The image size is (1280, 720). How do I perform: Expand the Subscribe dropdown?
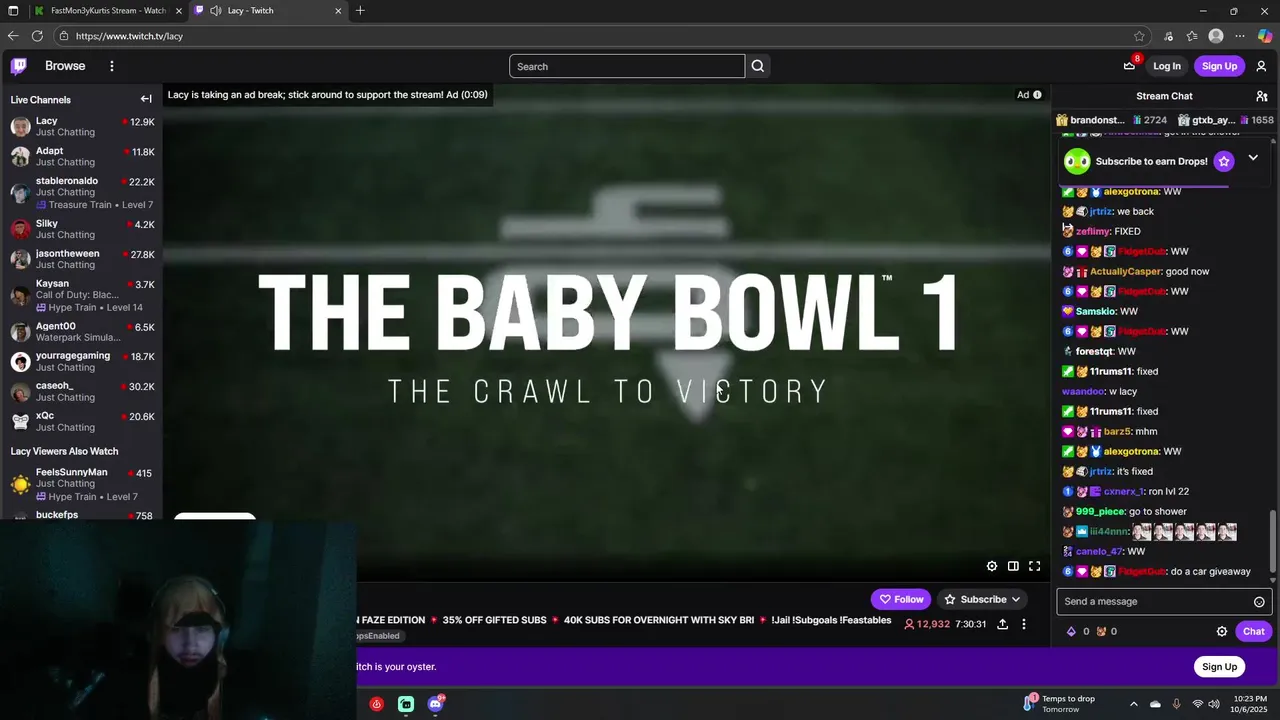pos(984,599)
